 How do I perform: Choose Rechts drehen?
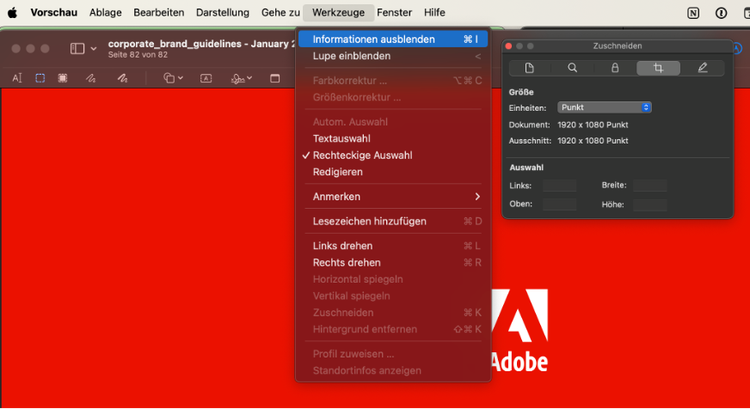tap(393, 263)
